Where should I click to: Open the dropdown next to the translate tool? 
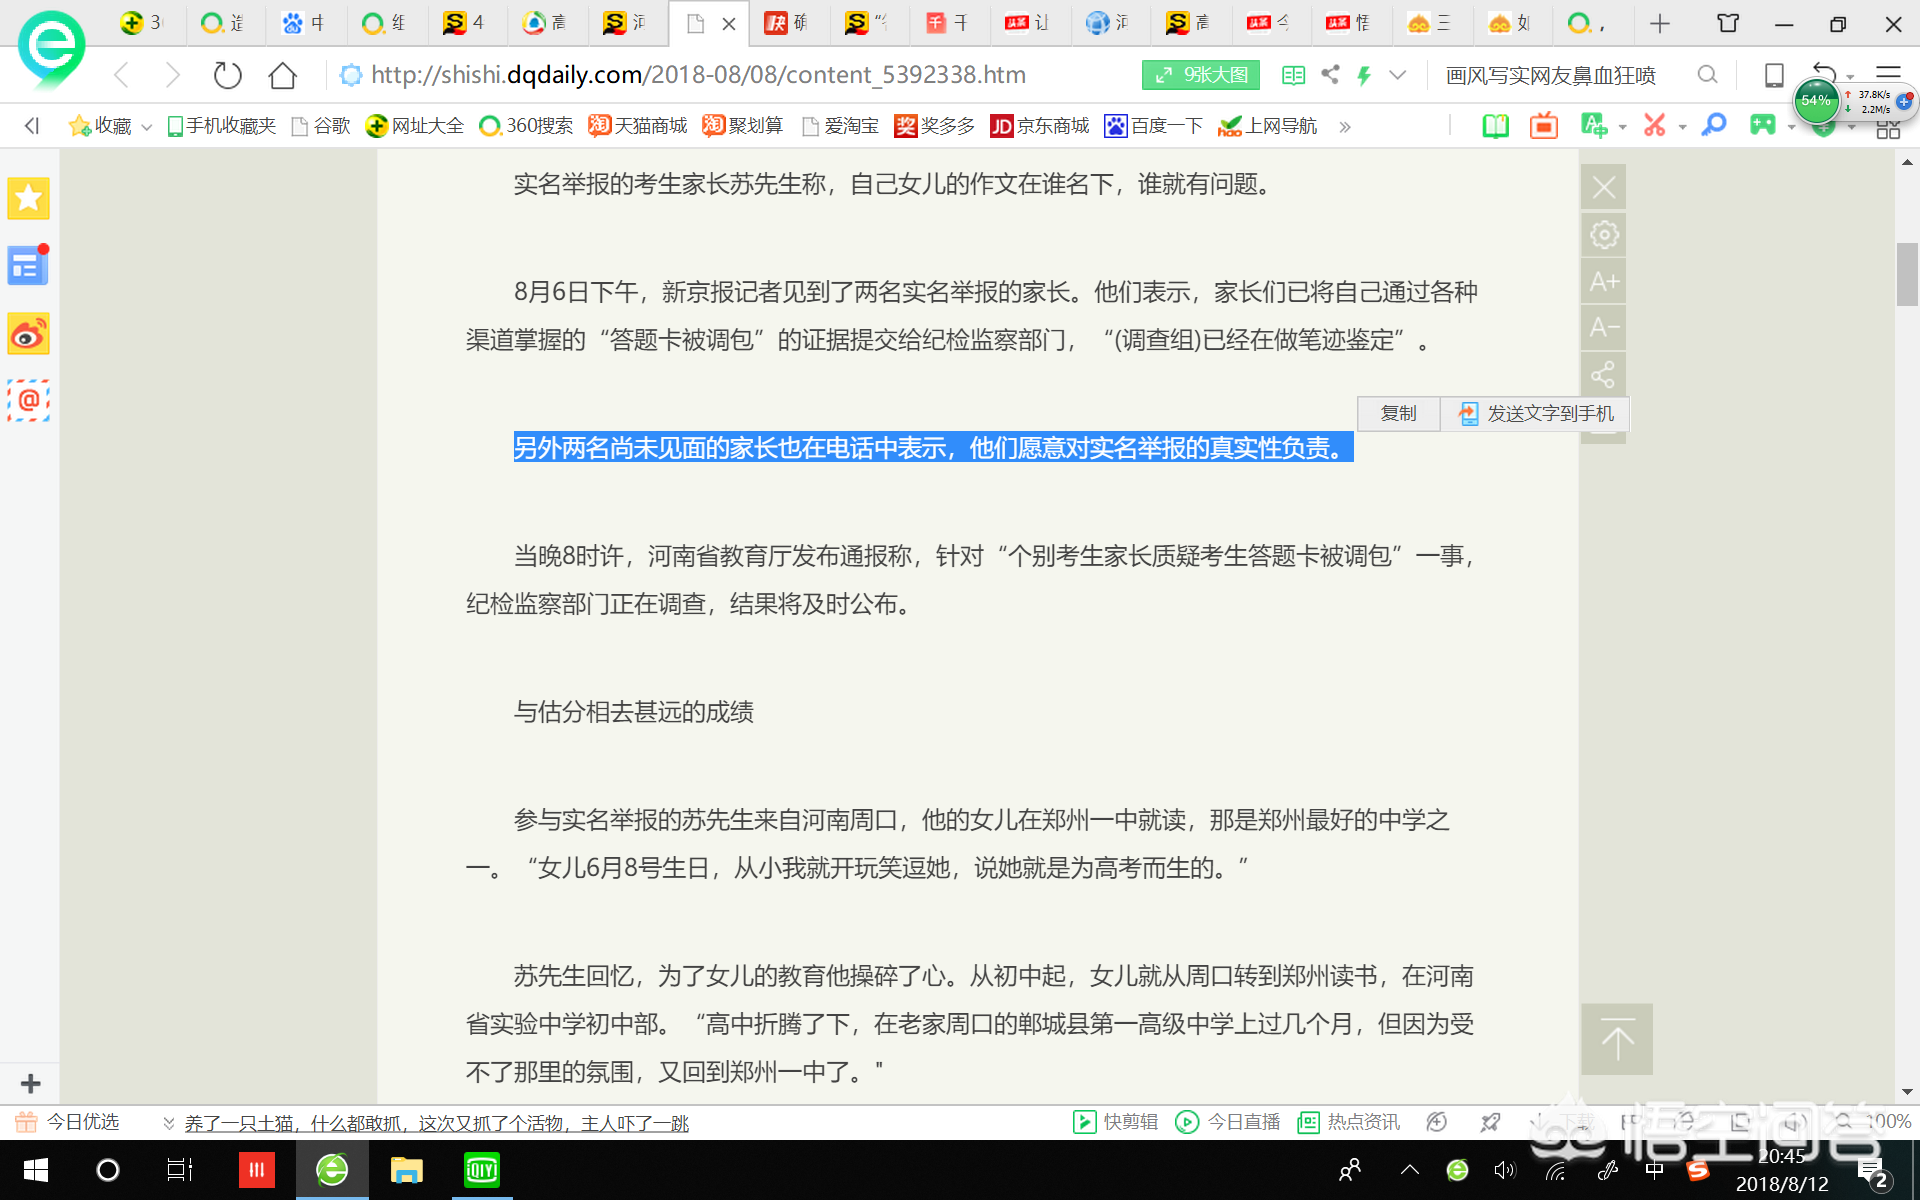[x=1622, y=125]
